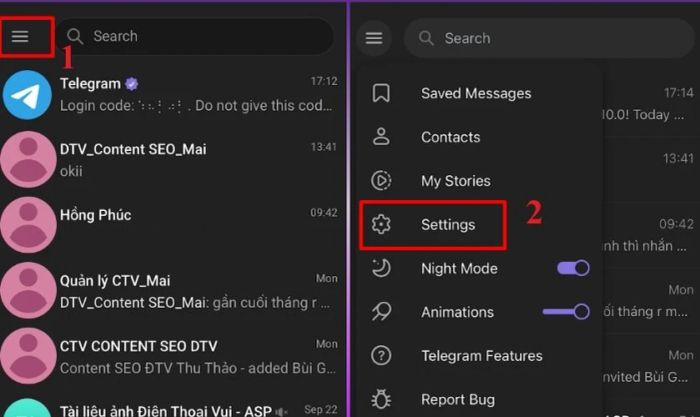Click the Search field in right panel
The width and height of the screenshot is (700, 417).
pos(548,38)
